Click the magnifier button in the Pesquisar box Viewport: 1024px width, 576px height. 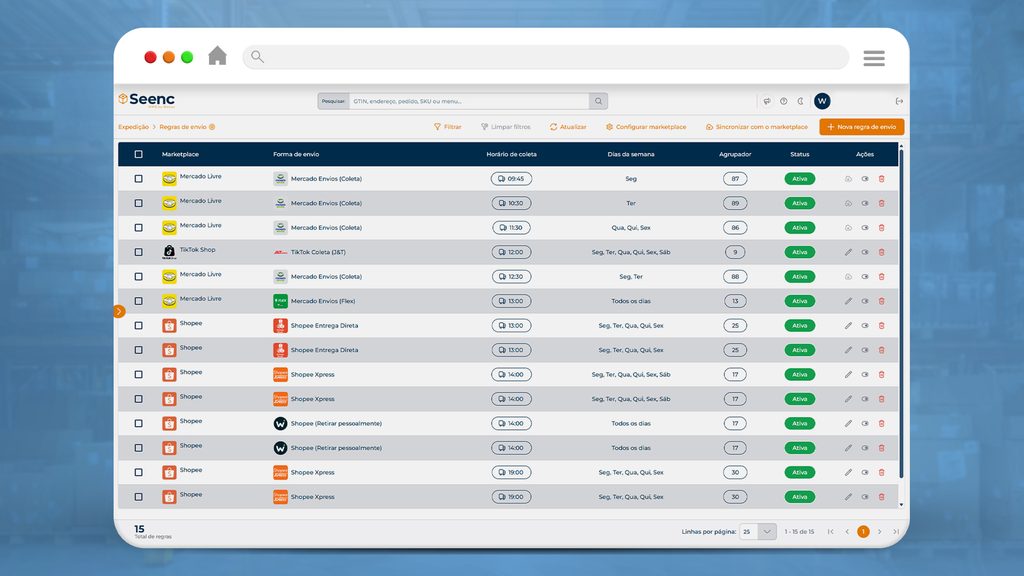598,101
